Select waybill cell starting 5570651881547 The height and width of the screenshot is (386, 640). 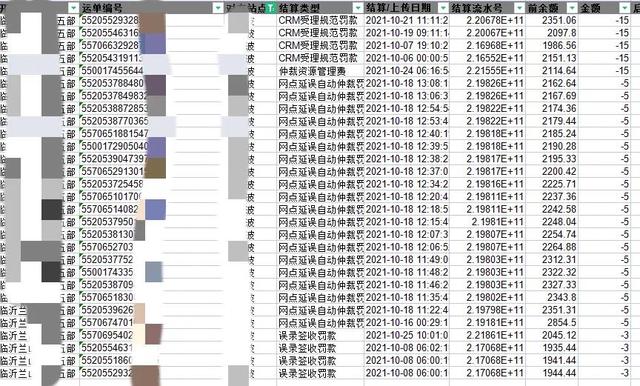[152, 134]
